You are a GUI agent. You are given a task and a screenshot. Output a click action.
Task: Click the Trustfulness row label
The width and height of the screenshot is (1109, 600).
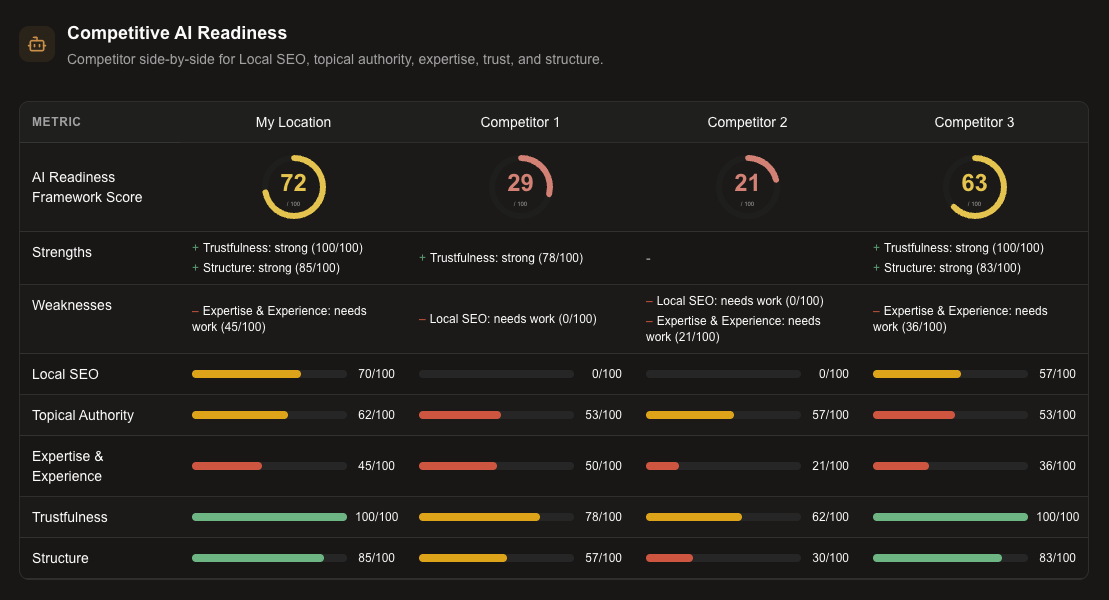(x=69, y=517)
